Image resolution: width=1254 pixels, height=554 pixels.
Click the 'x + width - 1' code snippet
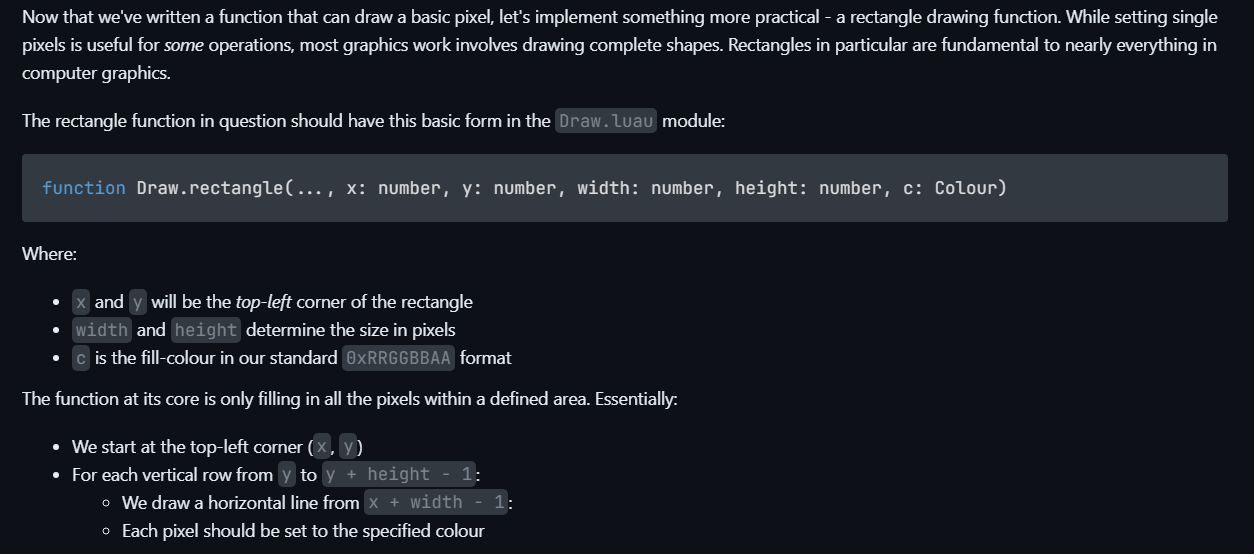(x=436, y=503)
